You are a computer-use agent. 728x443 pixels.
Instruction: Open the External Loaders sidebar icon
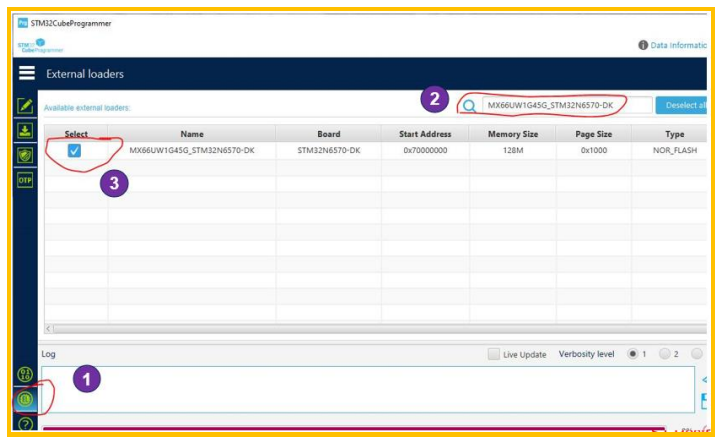[25, 399]
